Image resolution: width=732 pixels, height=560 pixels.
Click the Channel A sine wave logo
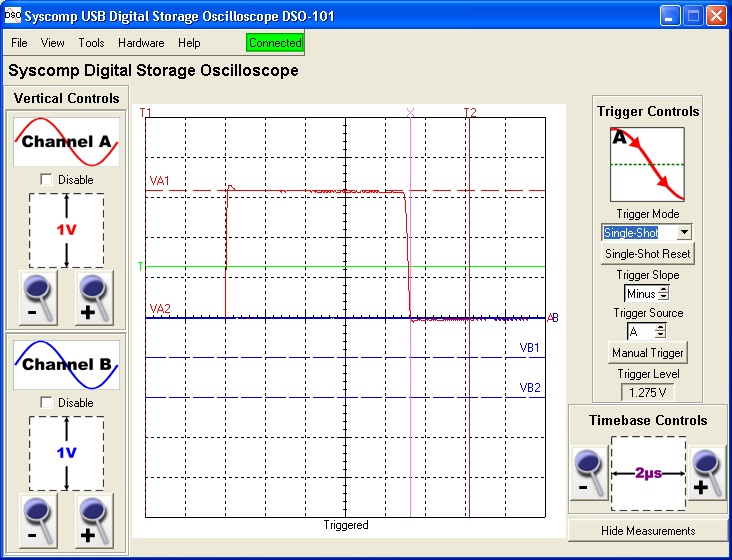click(66, 142)
